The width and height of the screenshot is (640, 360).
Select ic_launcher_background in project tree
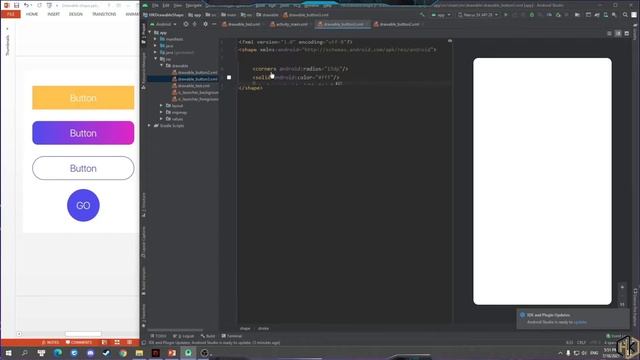pyautogui.click(x=195, y=92)
